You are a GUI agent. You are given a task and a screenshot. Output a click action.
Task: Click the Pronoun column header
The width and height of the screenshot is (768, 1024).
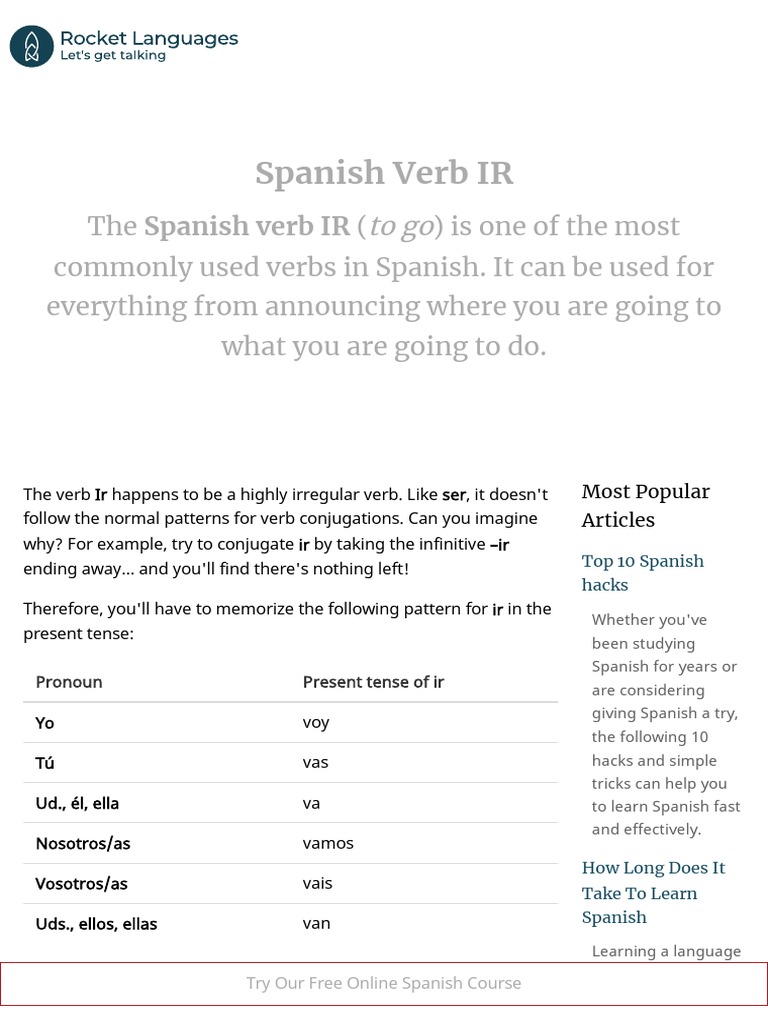click(69, 682)
